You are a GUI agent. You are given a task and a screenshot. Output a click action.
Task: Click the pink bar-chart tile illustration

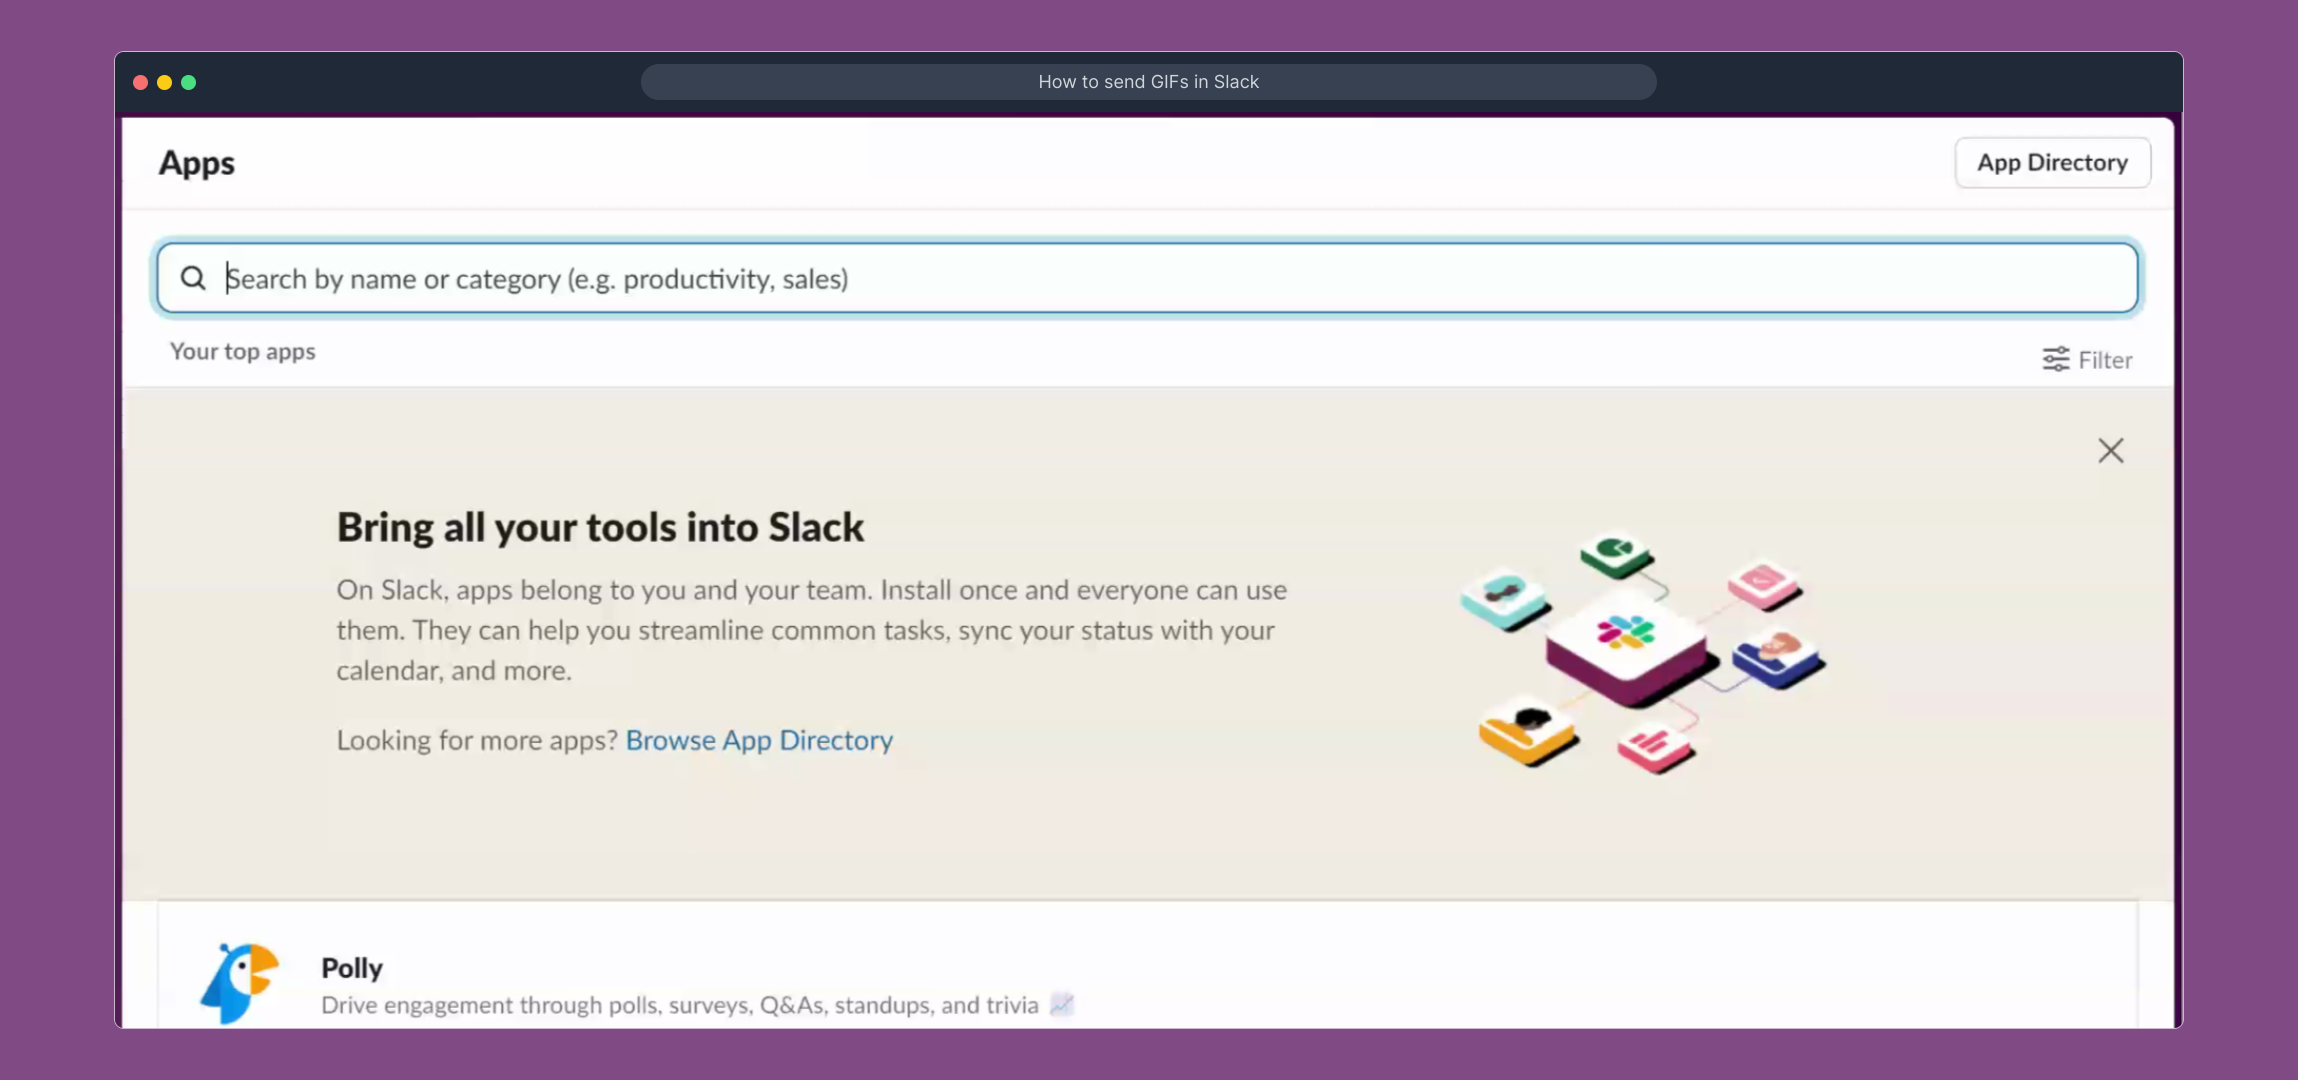coord(1654,746)
